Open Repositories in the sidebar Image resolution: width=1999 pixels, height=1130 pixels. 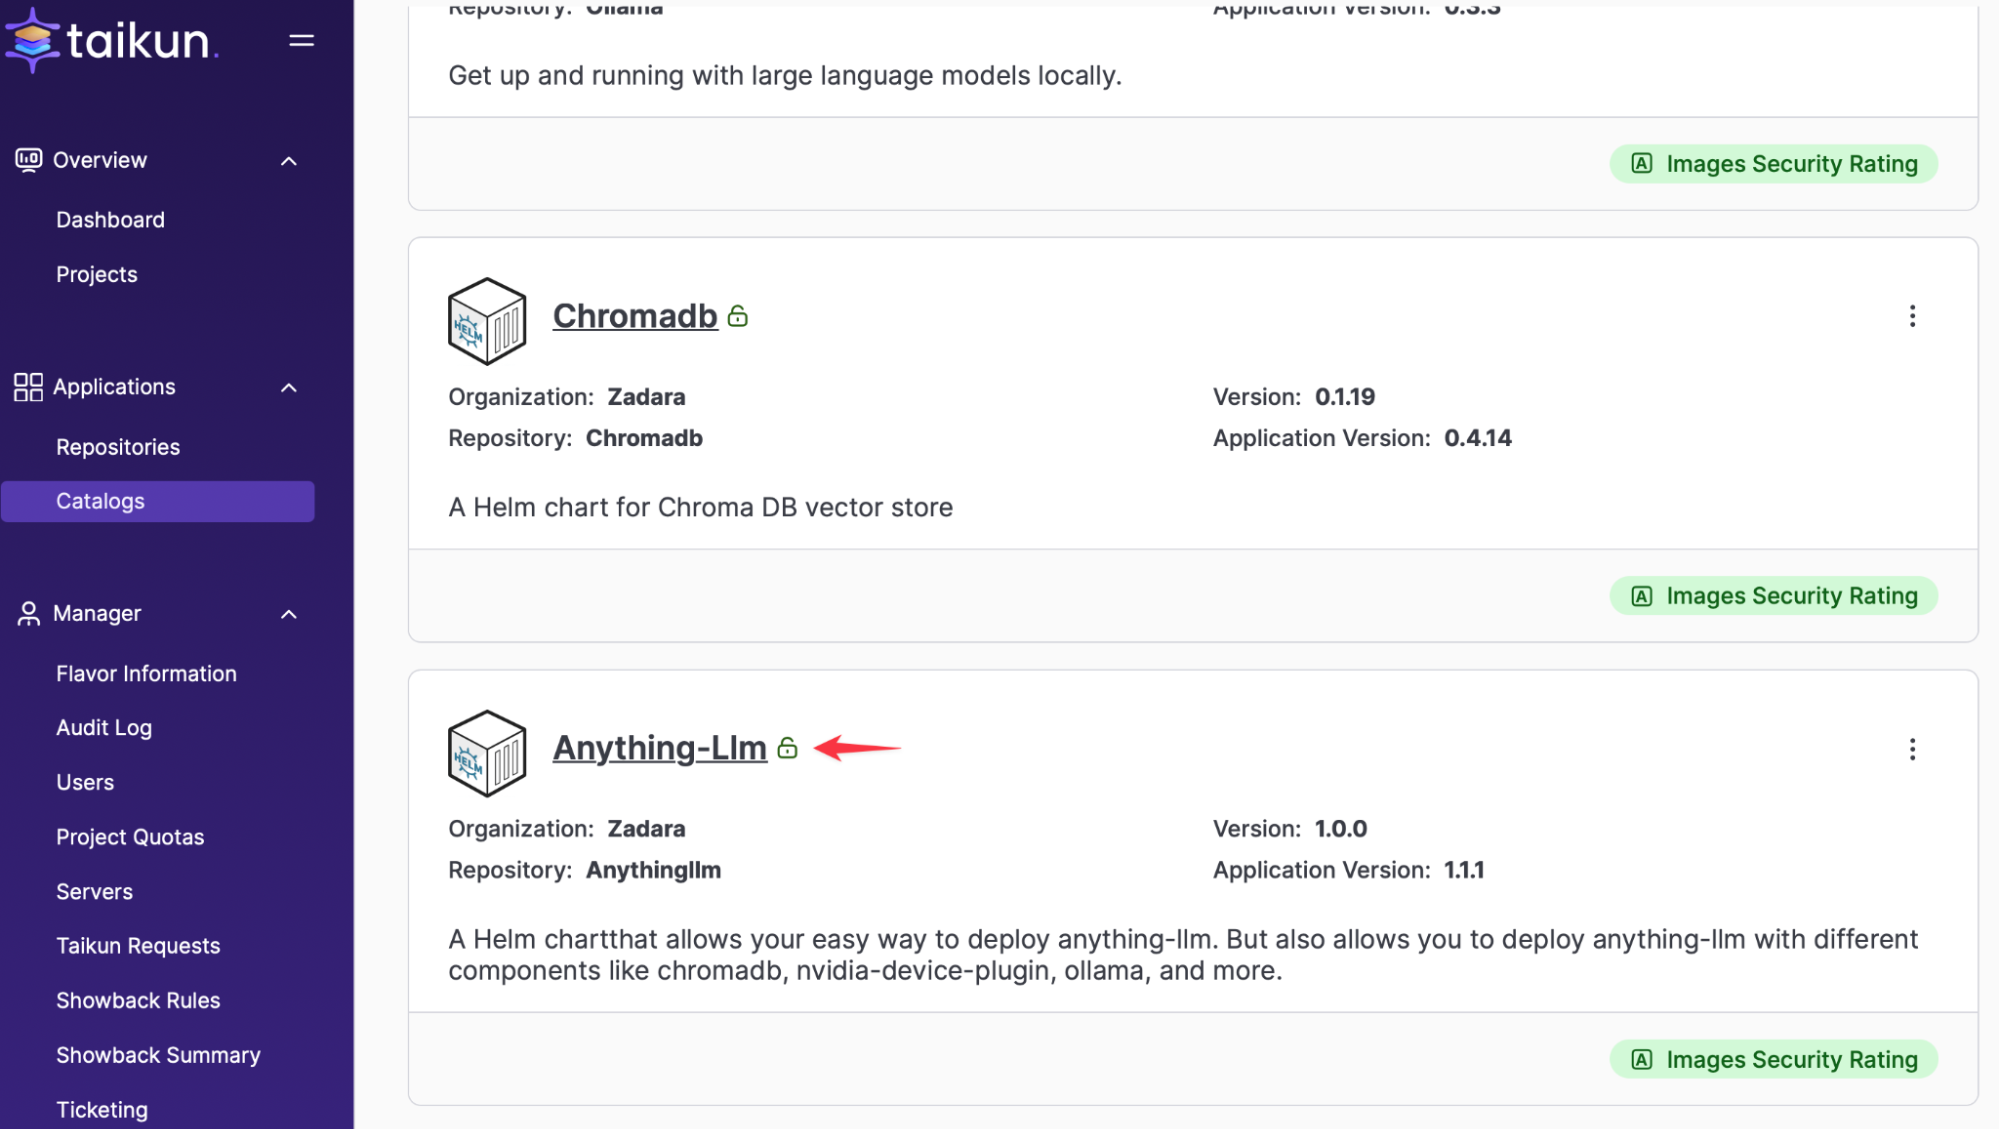point(118,447)
